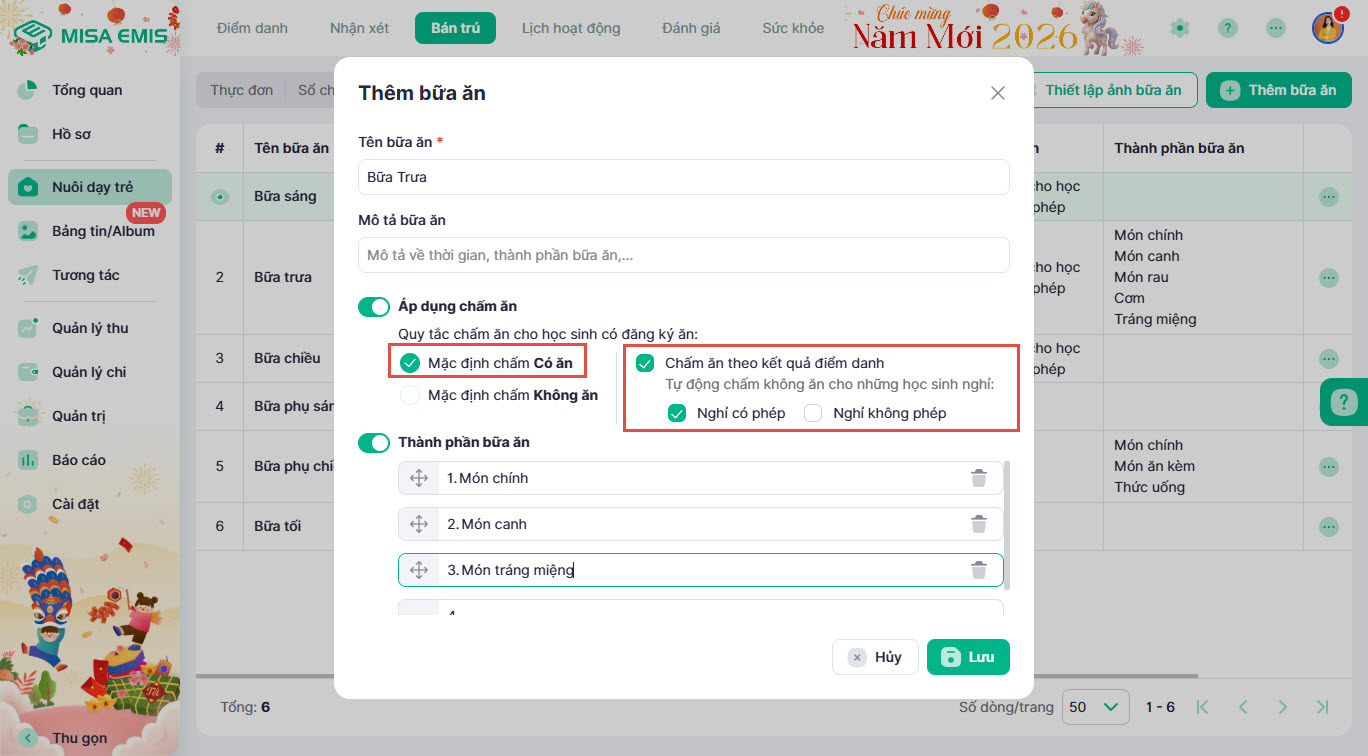Click the Lưu save button
This screenshot has width=1368, height=756.
click(967, 657)
